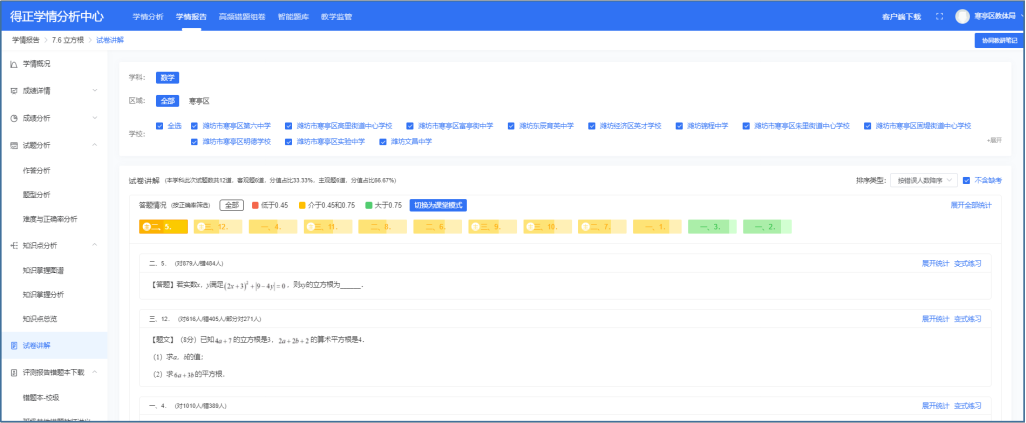Click 变式练习 link for question 二、5.
This screenshot has height=423, width=1026.
[x=968, y=264]
